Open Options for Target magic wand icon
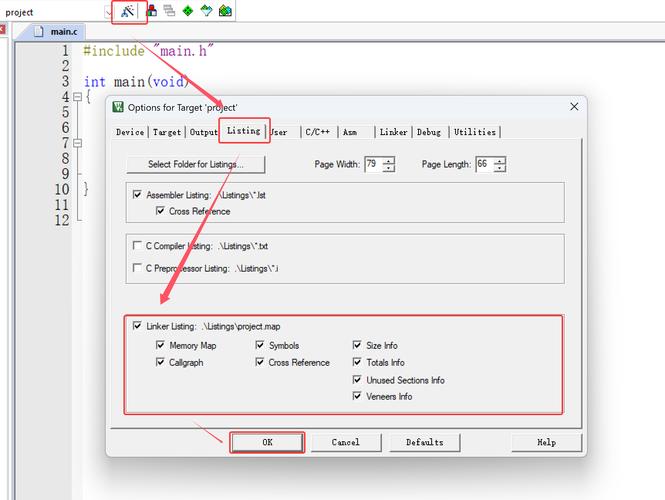This screenshot has height=500, width=665. point(127,11)
